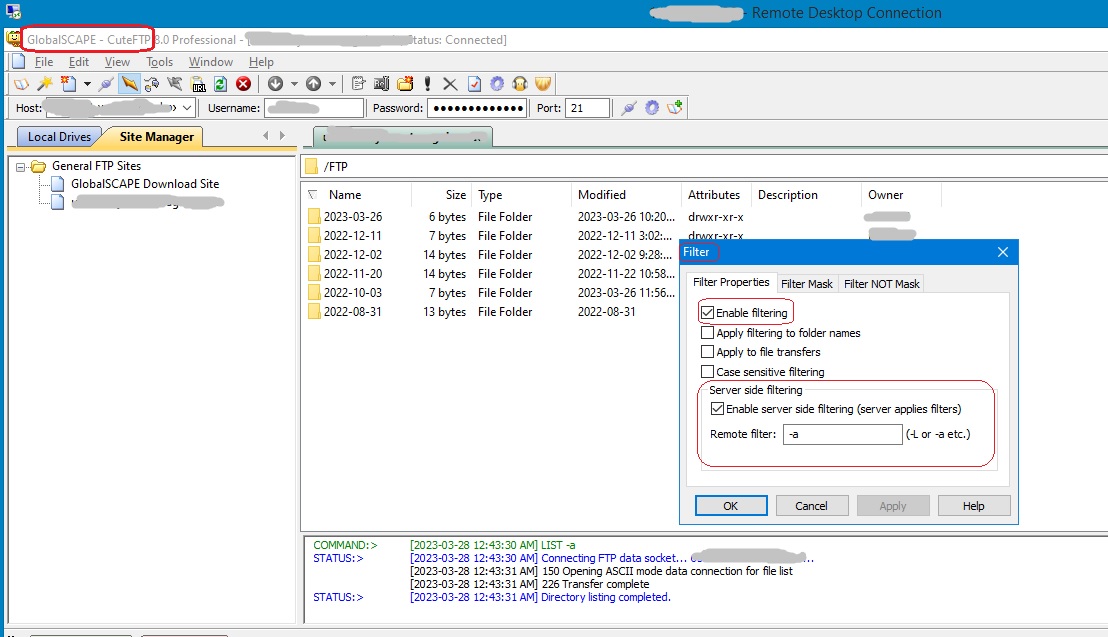Enable the Apply filtering to folder names checkbox

click(x=709, y=333)
